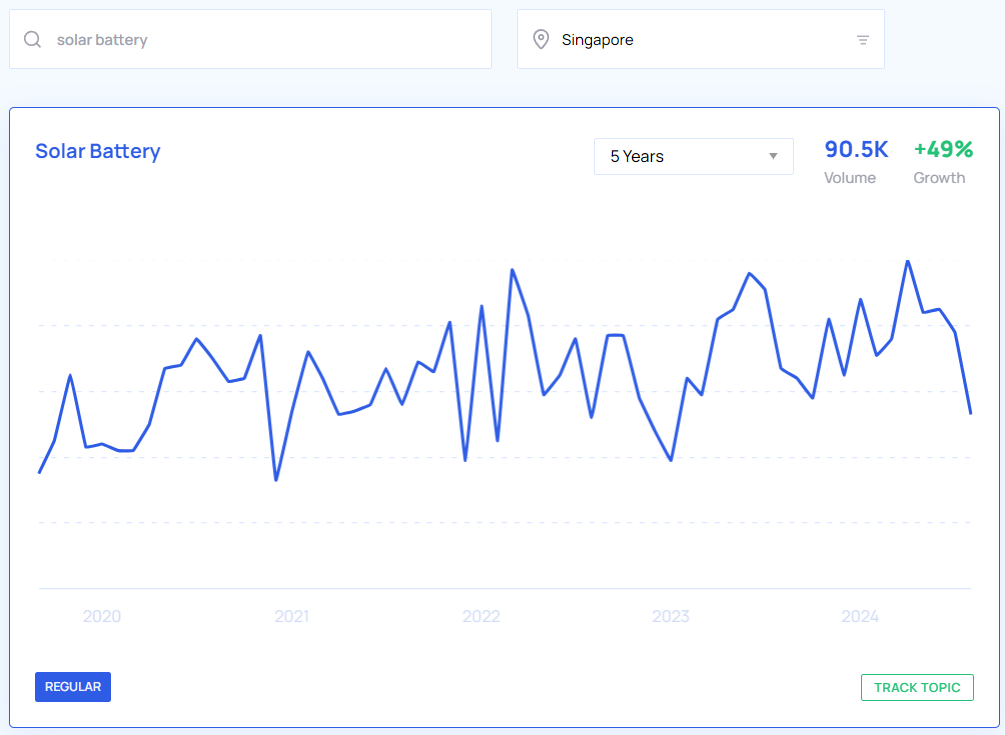Focus the solar battery search field

point(260,40)
